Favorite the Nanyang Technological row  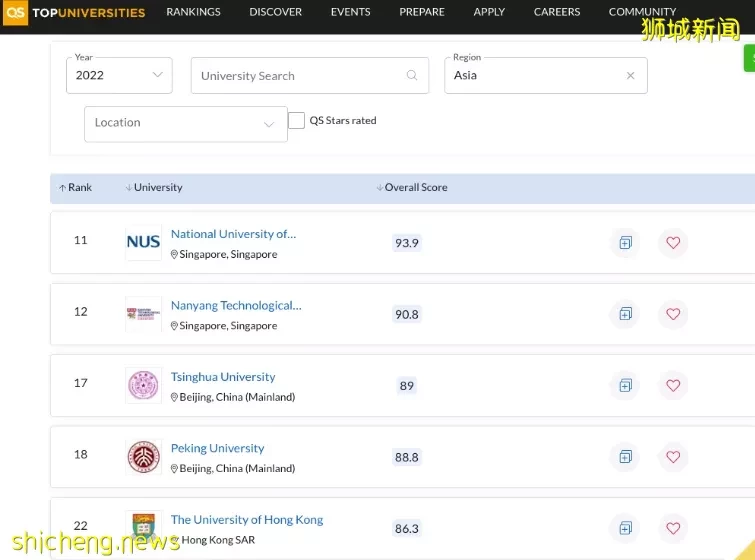pyautogui.click(x=673, y=314)
